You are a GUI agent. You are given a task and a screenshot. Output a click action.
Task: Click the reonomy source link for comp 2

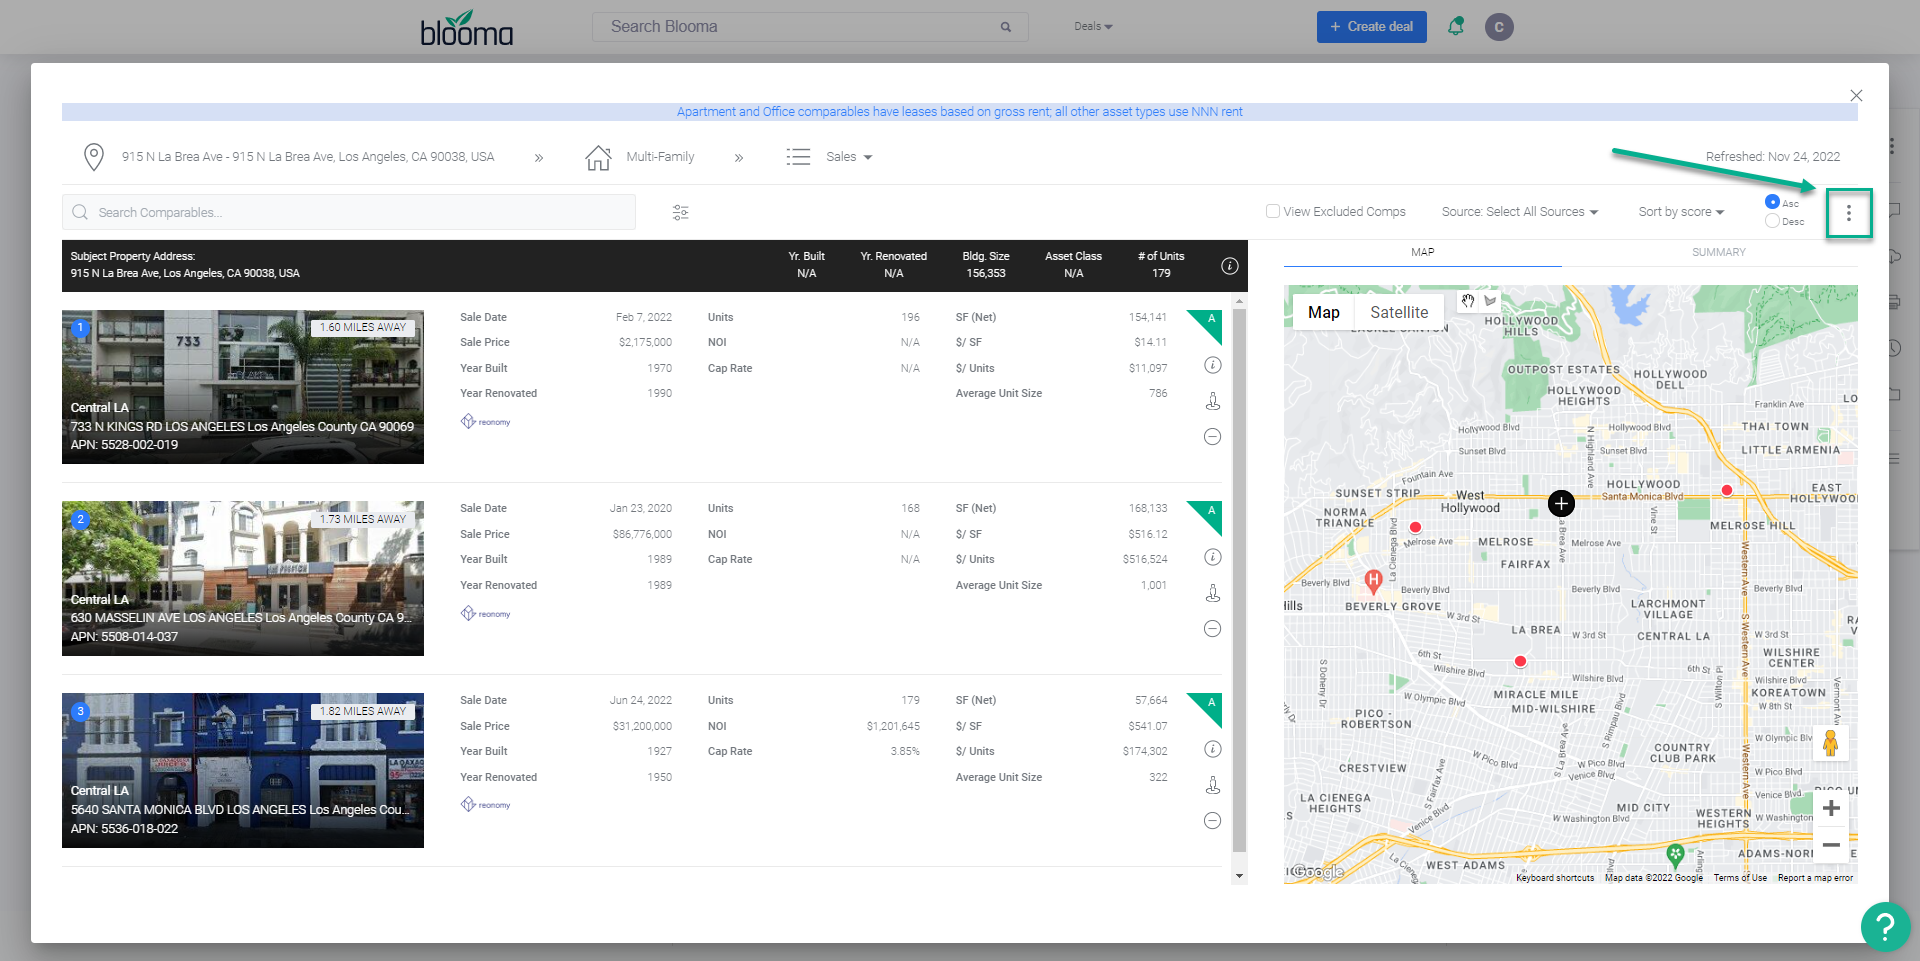486,614
